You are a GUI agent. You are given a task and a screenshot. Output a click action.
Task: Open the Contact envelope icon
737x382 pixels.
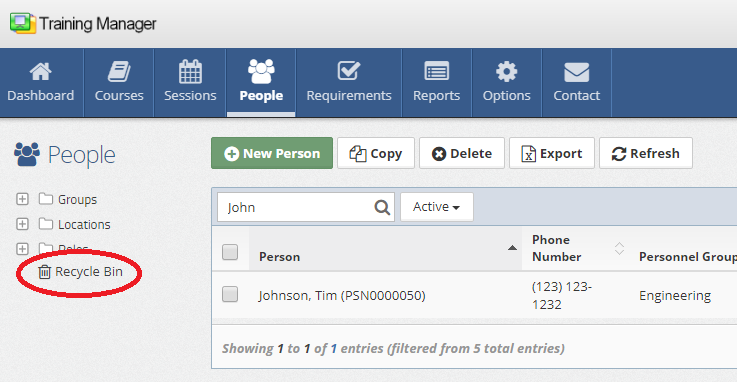(x=577, y=72)
